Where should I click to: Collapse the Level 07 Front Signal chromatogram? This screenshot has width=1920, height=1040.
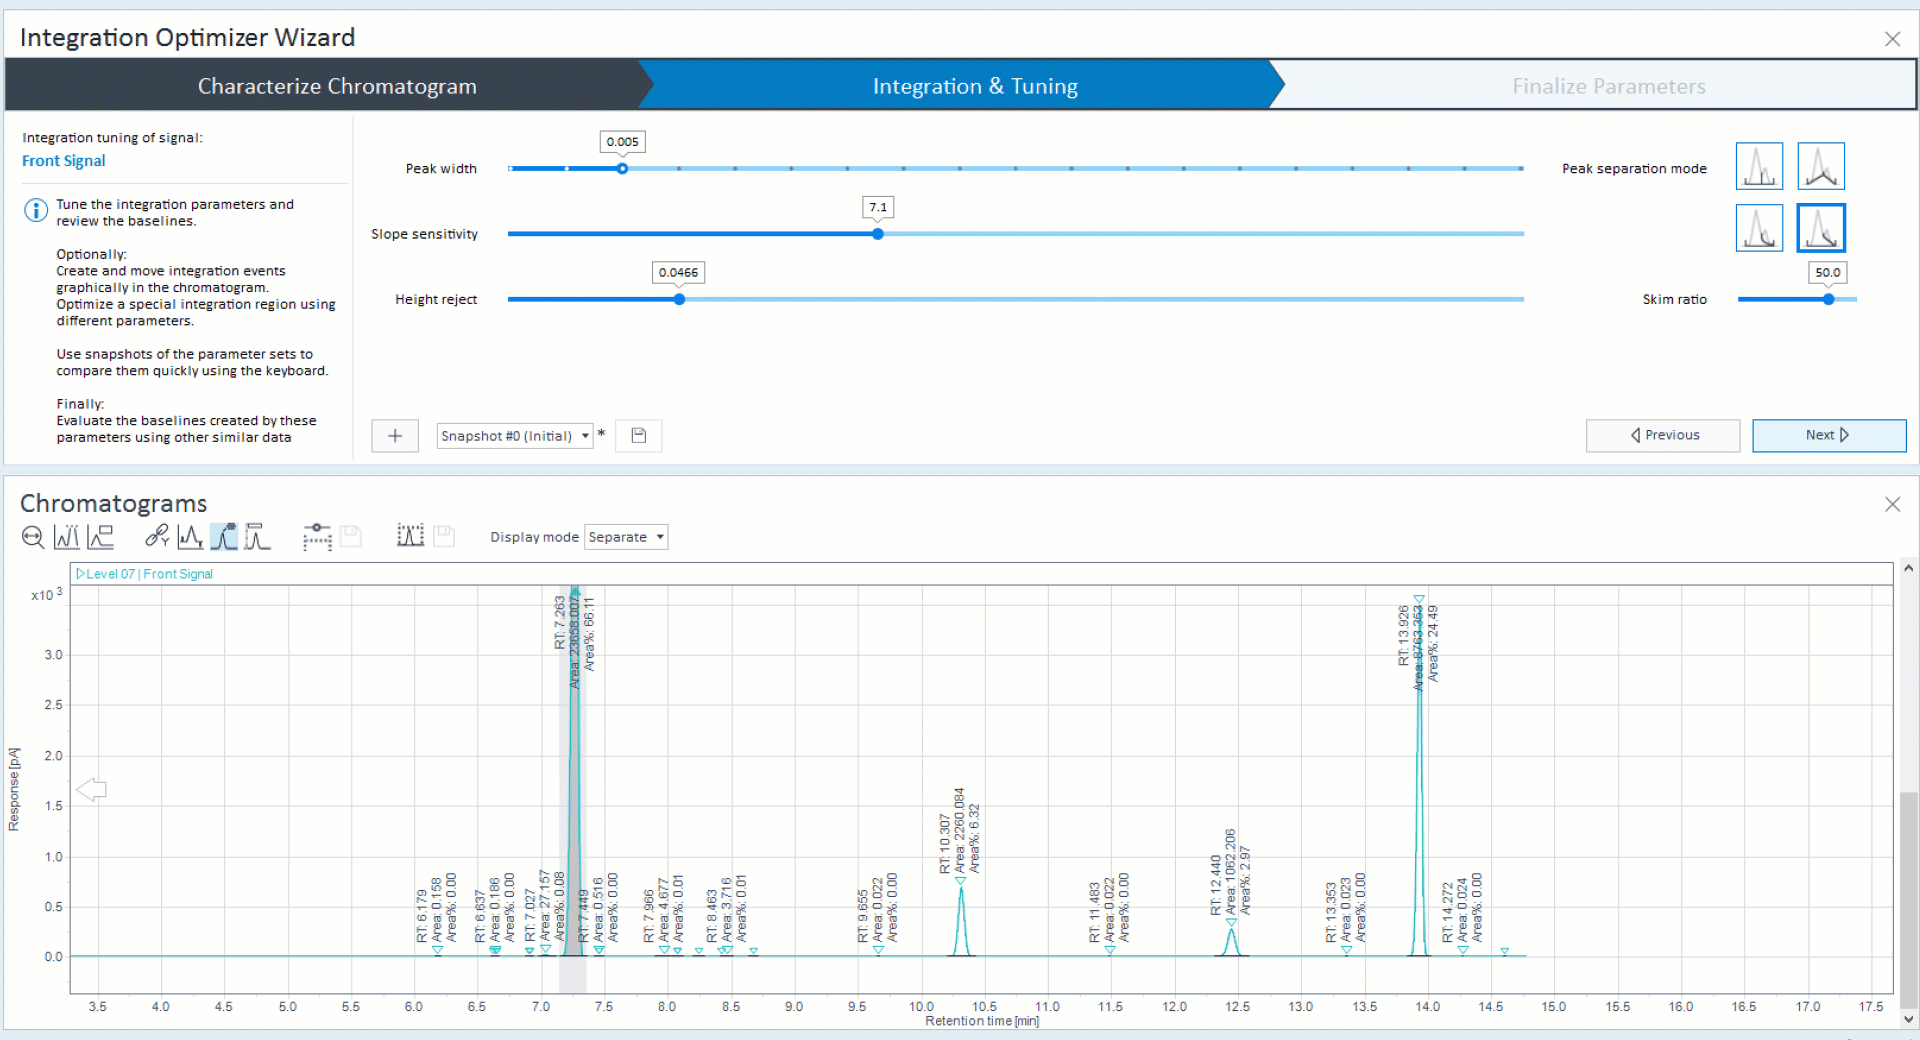click(81, 574)
